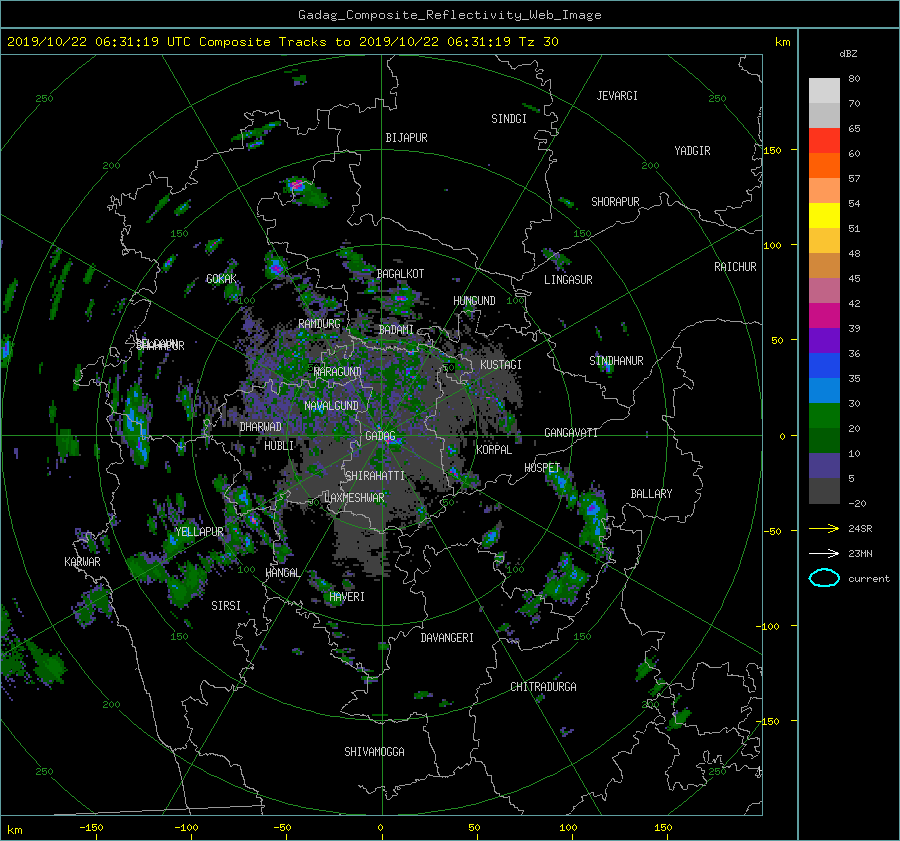Click the 06:31:19 UTC Composite Tracks timestamp header
The width and height of the screenshot is (900, 841).
[x=282, y=42]
